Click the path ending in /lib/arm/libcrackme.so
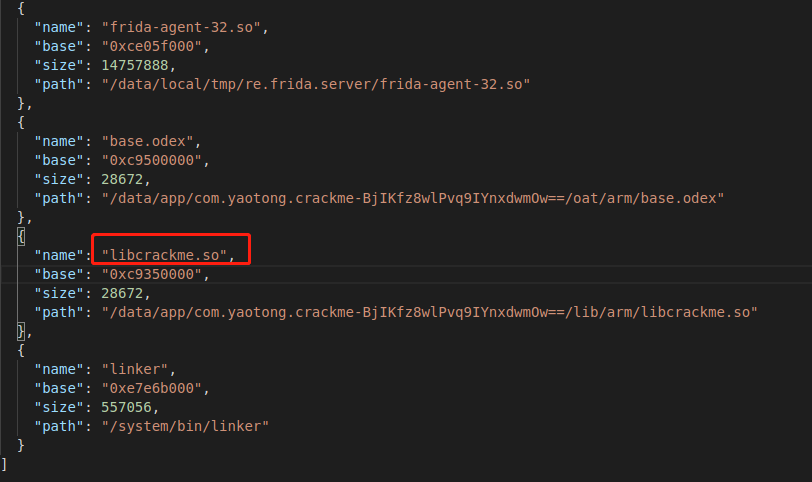The height and width of the screenshot is (482, 812). 429,312
